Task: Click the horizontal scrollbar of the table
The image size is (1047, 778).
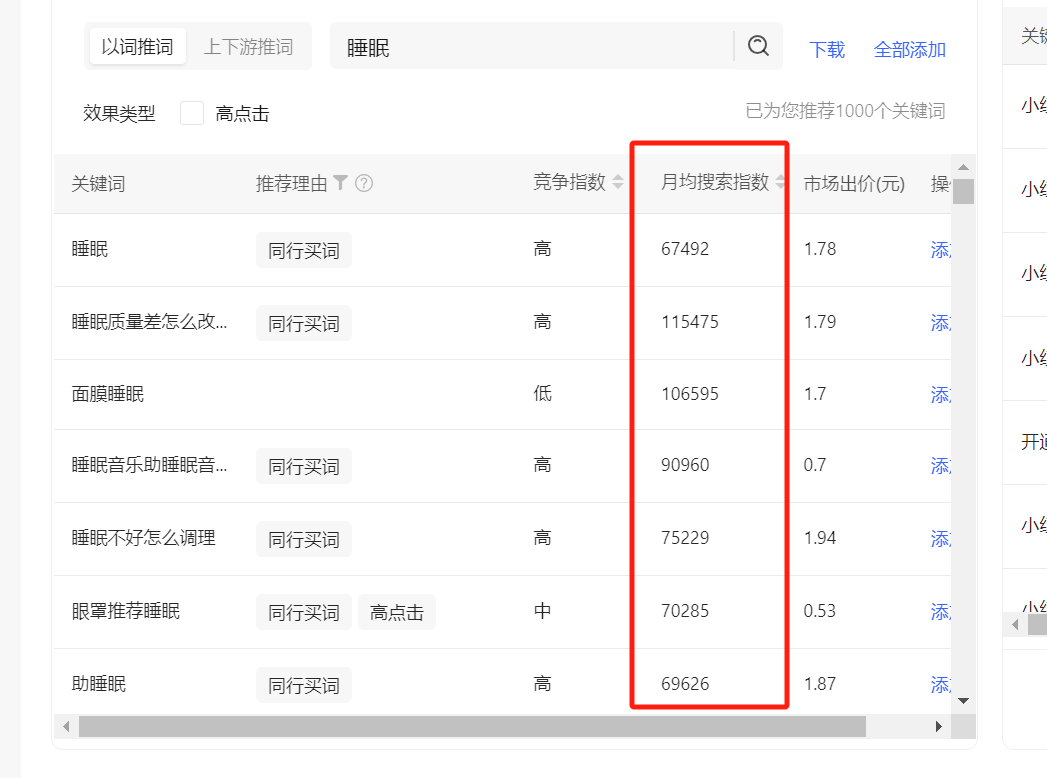Action: click(x=472, y=726)
